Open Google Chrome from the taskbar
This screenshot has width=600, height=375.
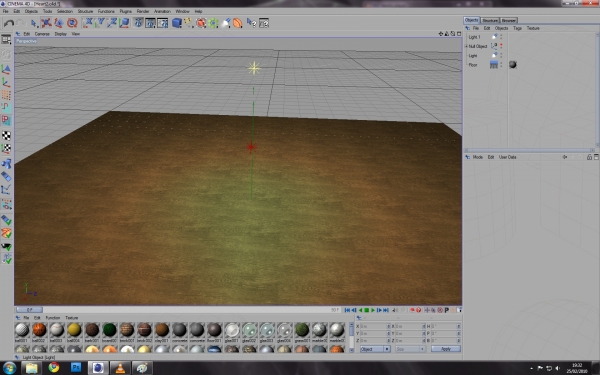(x=54, y=367)
